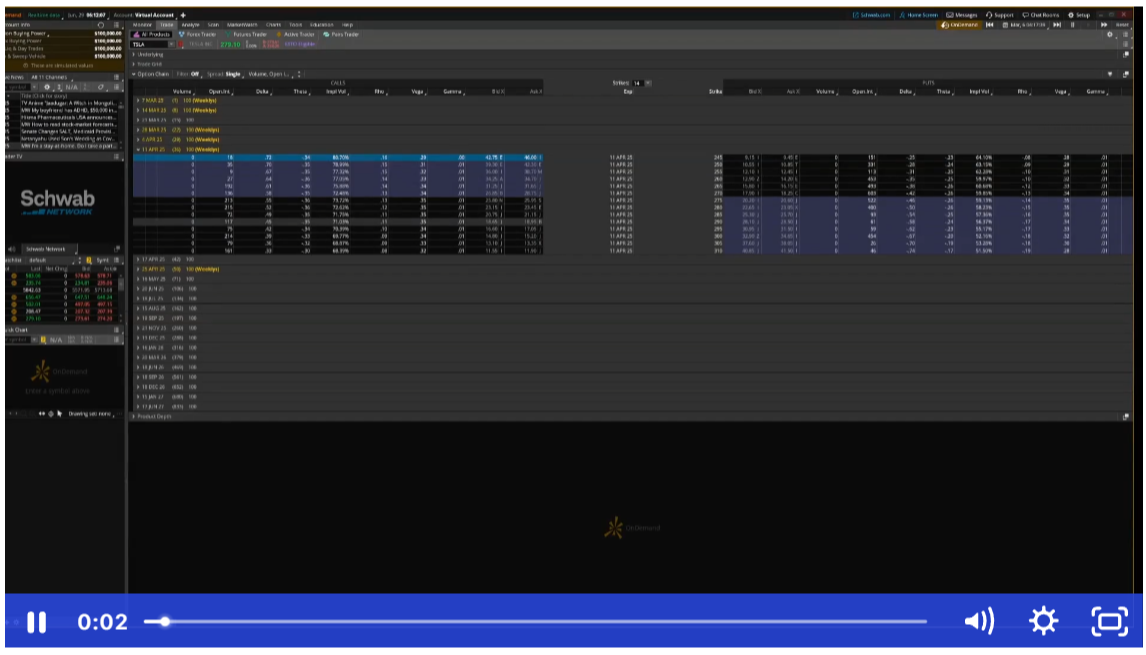Screen dimensions: 1146x655
Task: Open the watchlist default dropdown
Action: (x=53, y=260)
